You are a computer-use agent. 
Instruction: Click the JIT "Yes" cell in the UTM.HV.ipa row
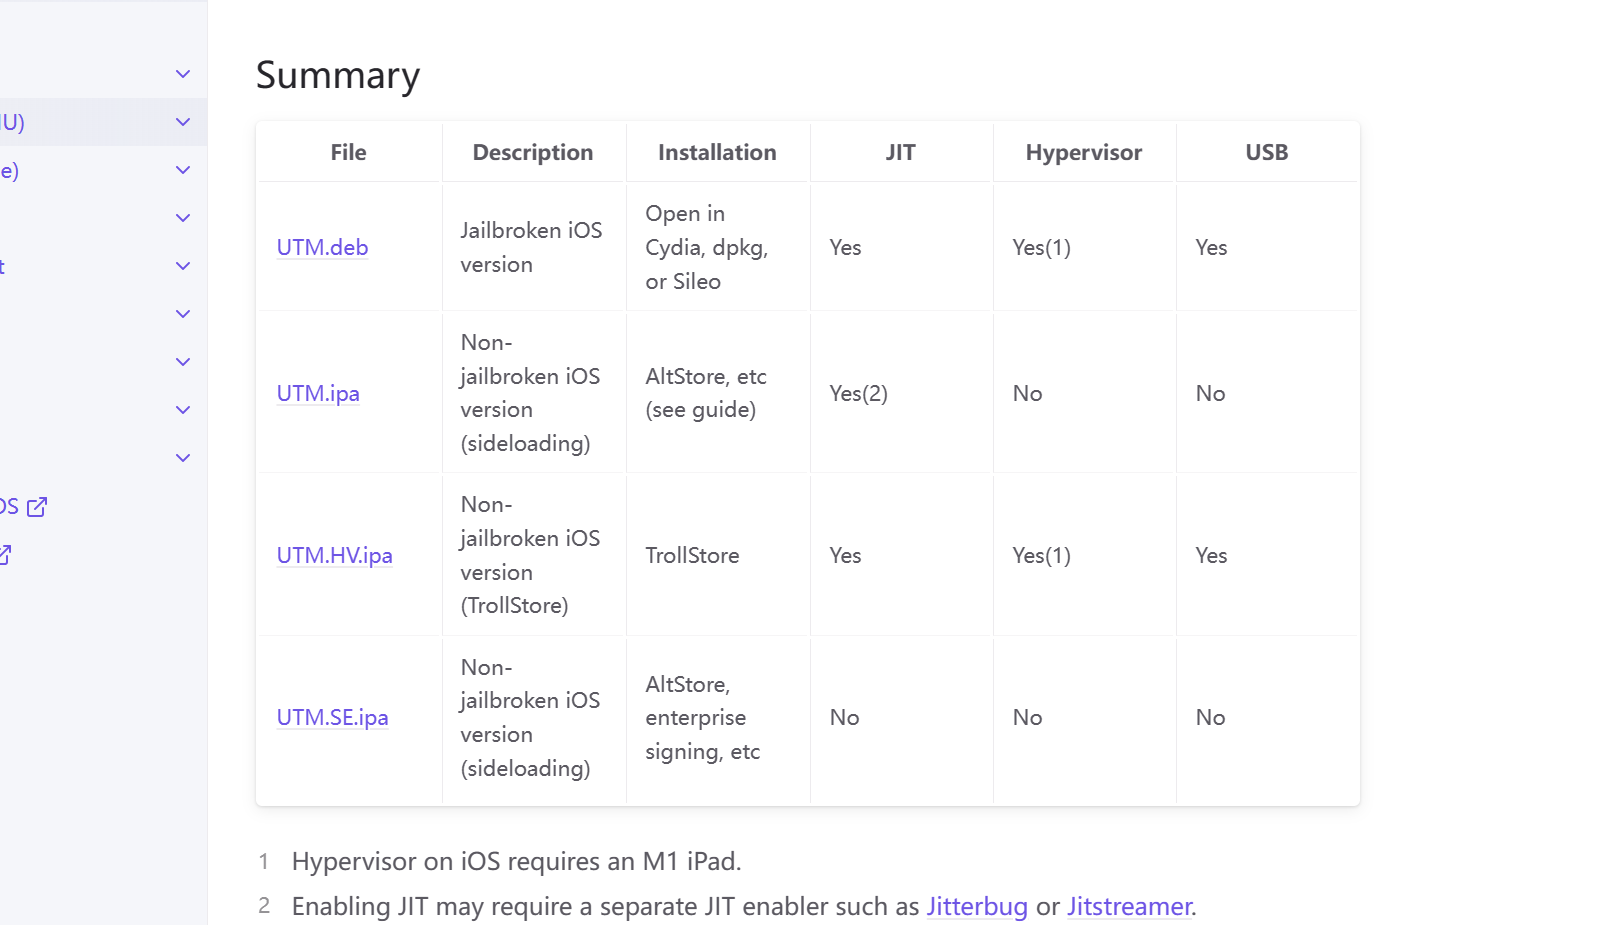[x=900, y=555]
